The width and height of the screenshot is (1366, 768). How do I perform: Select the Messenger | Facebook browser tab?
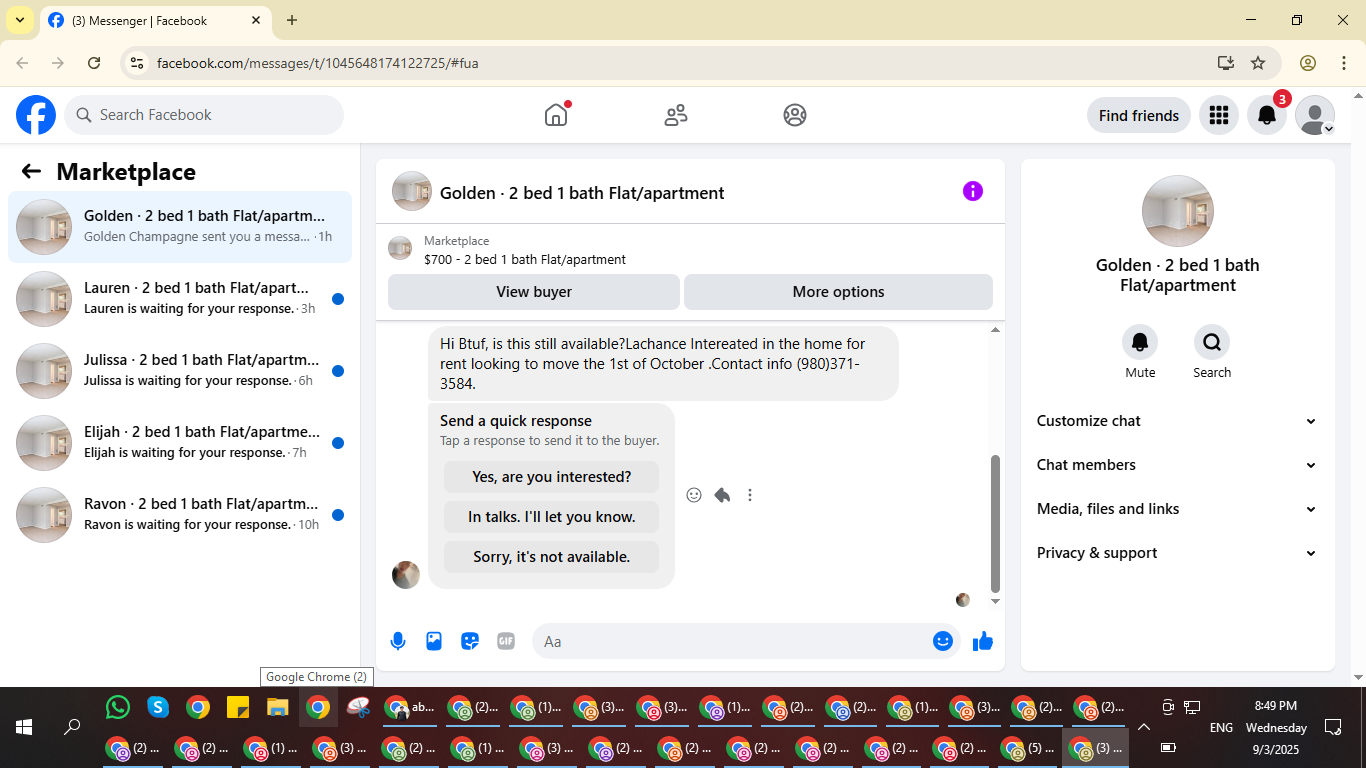coord(155,20)
